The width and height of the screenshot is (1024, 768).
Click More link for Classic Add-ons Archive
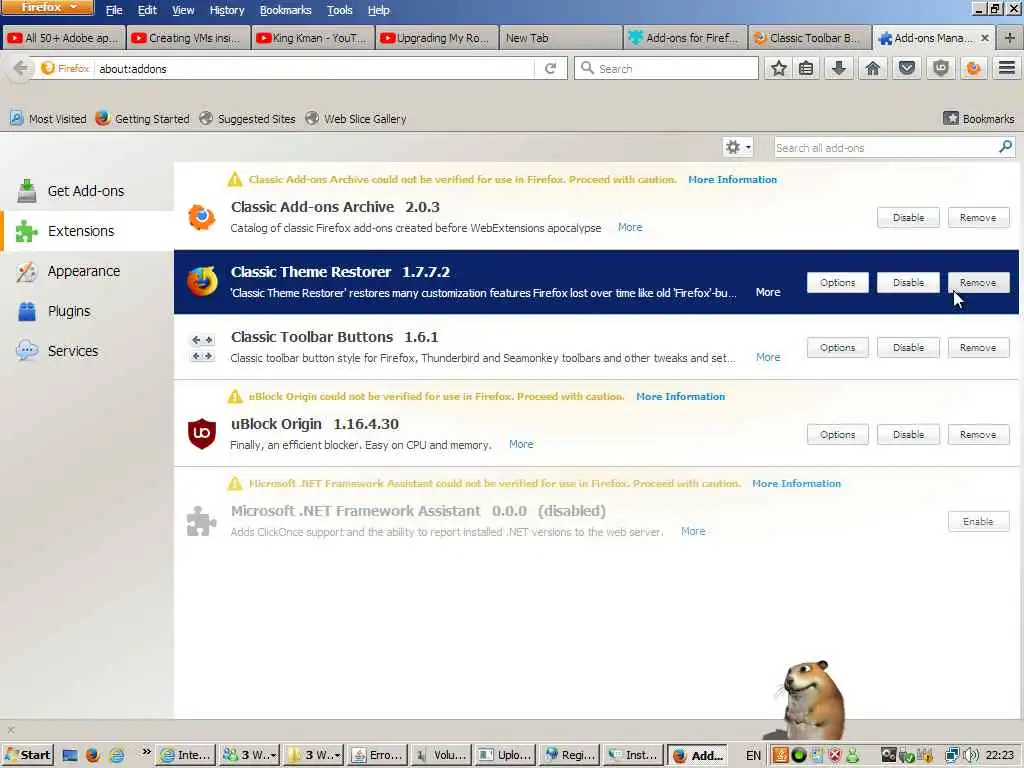coord(630,227)
